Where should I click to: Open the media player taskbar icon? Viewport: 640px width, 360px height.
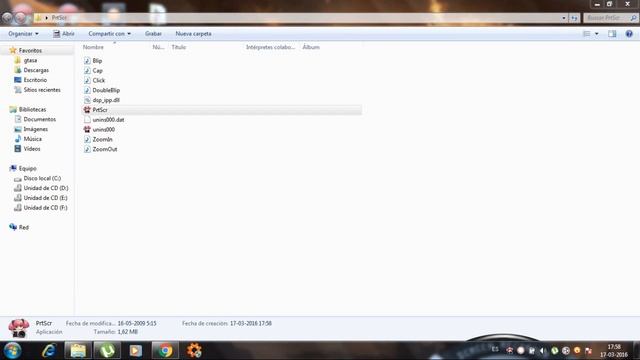point(136,351)
